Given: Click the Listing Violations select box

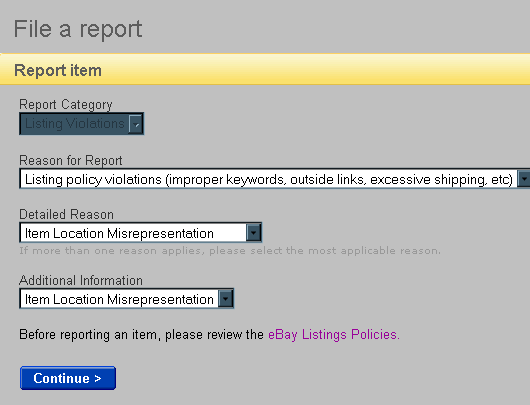Looking at the screenshot, I should pyautogui.click(x=81, y=124).
